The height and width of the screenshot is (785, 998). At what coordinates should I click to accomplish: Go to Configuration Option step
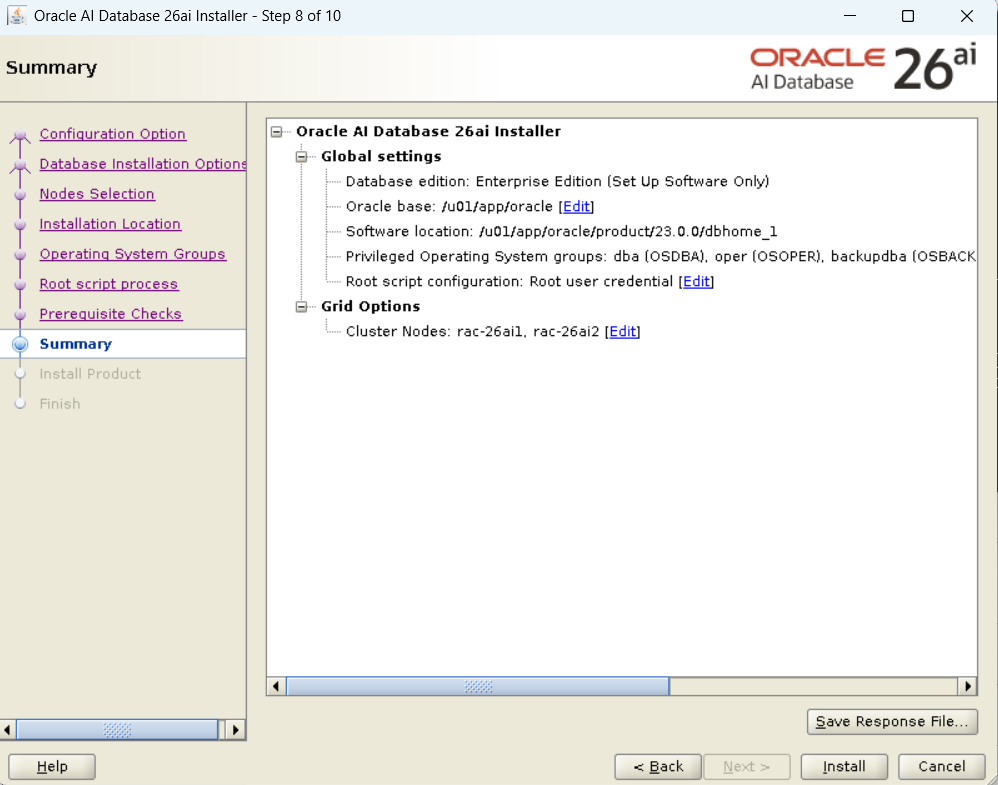[112, 134]
